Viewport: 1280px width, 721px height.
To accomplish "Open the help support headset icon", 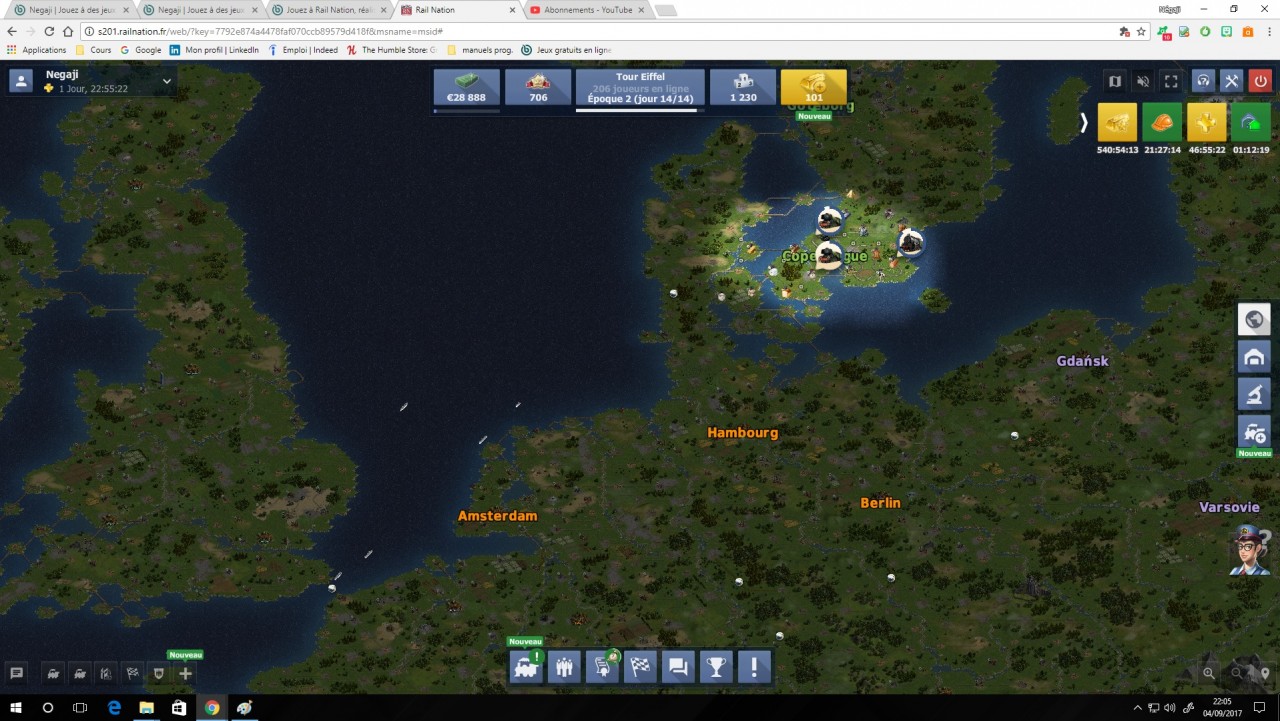I will pyautogui.click(x=1204, y=81).
